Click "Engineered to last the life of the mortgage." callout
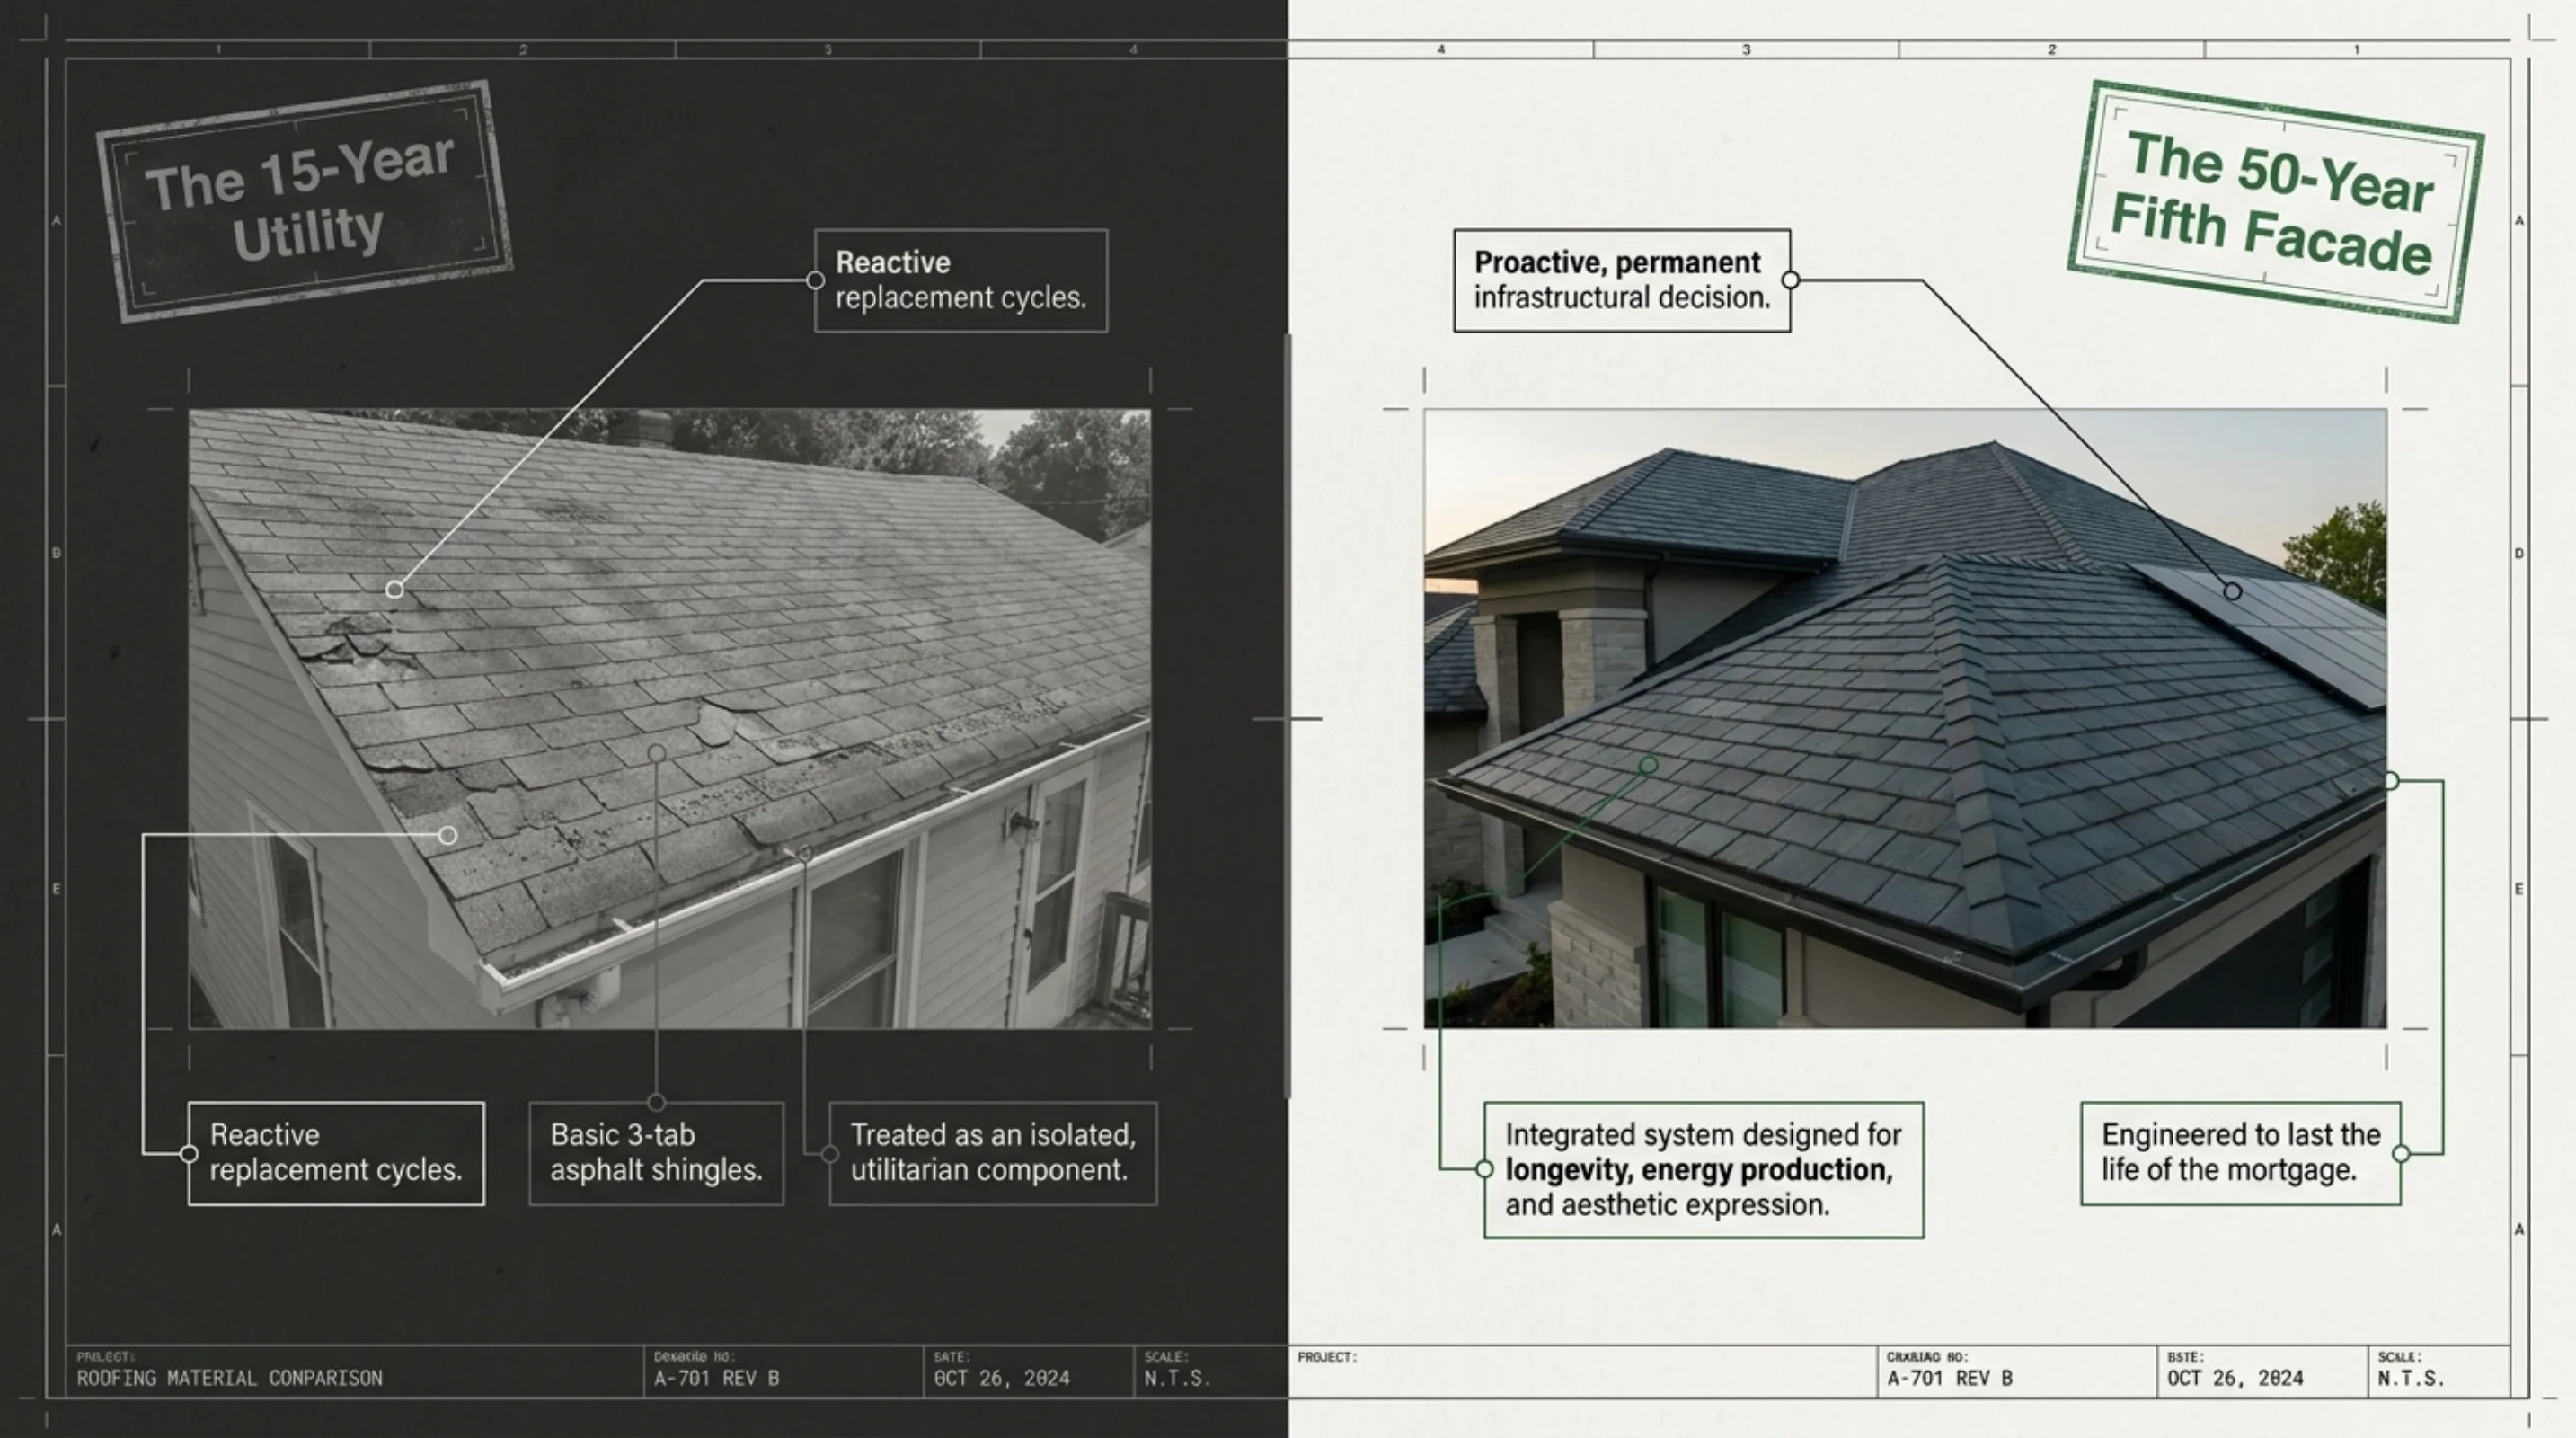Image resolution: width=2576 pixels, height=1438 pixels. 2241,1153
